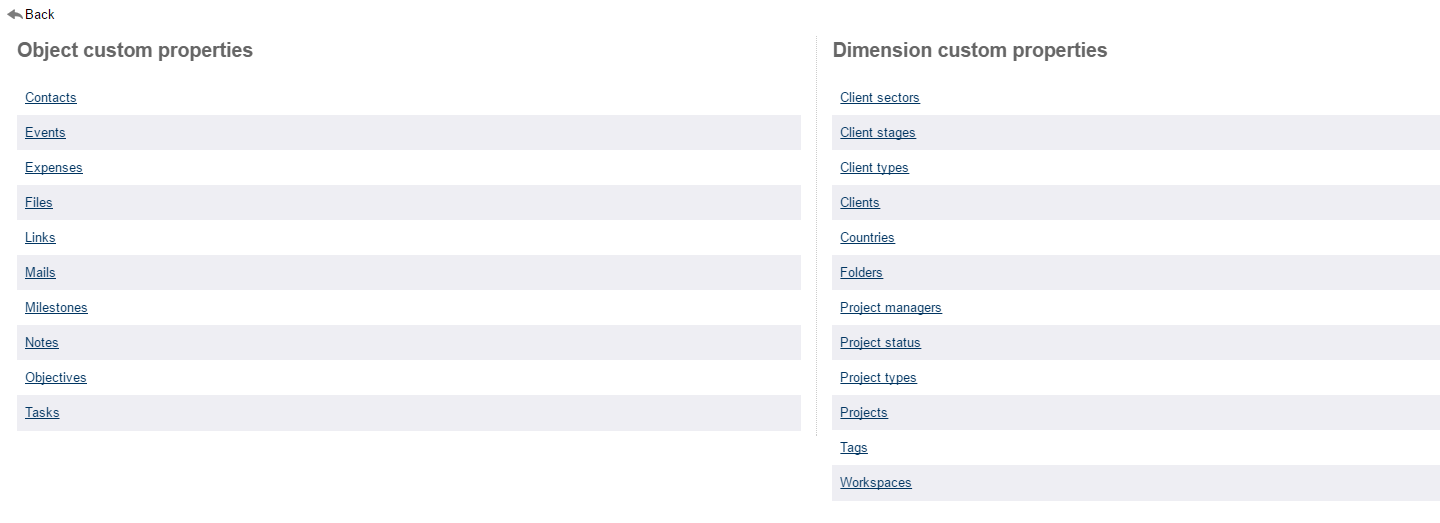Click the Back arrow icon
Image resolution: width=1440 pixels, height=523 pixels.
15,14
